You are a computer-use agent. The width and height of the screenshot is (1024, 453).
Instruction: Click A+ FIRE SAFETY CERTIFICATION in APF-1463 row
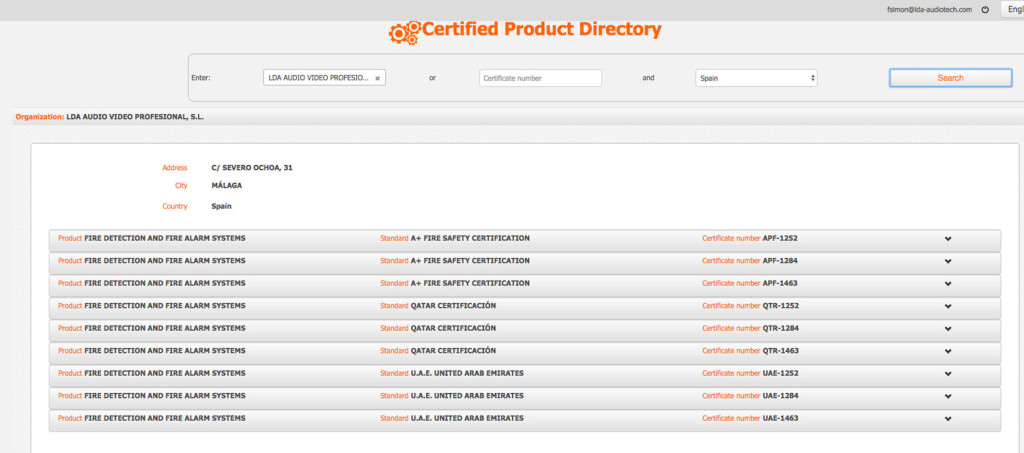470,283
